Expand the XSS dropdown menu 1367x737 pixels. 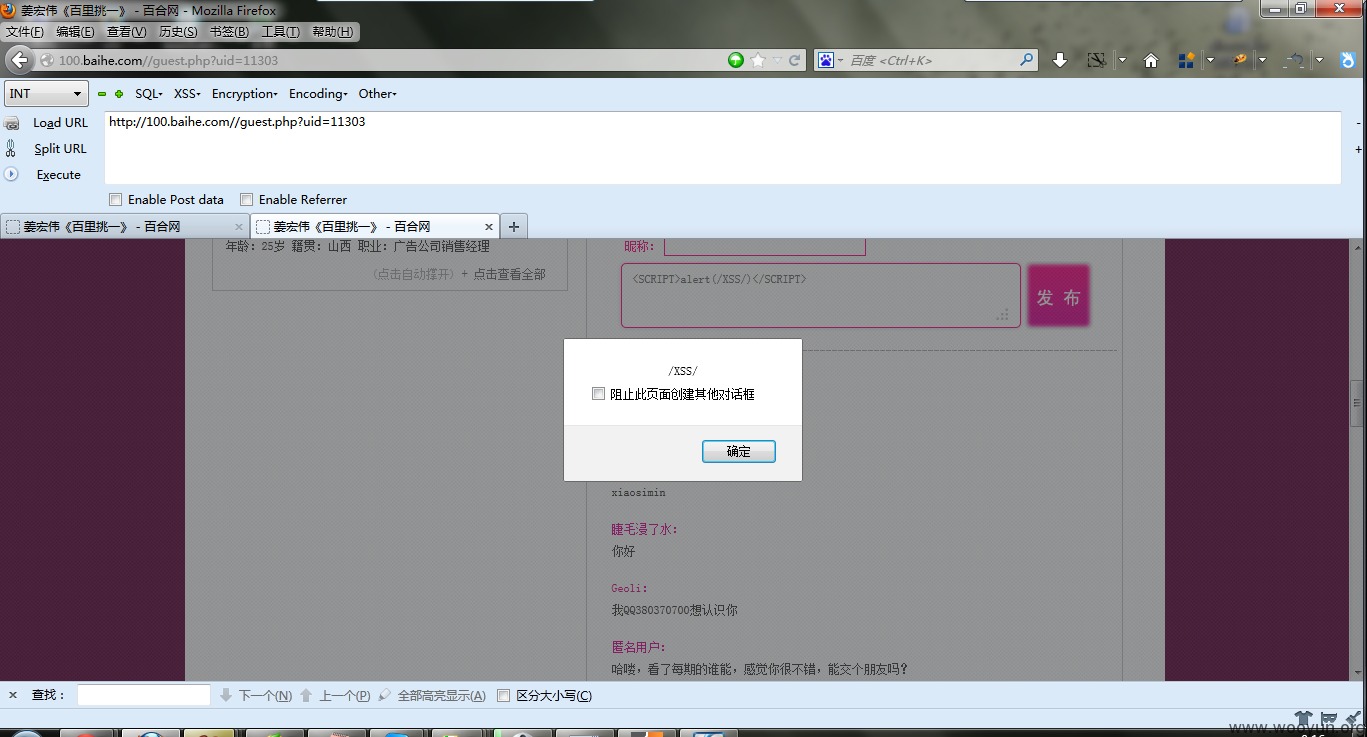tap(187, 94)
